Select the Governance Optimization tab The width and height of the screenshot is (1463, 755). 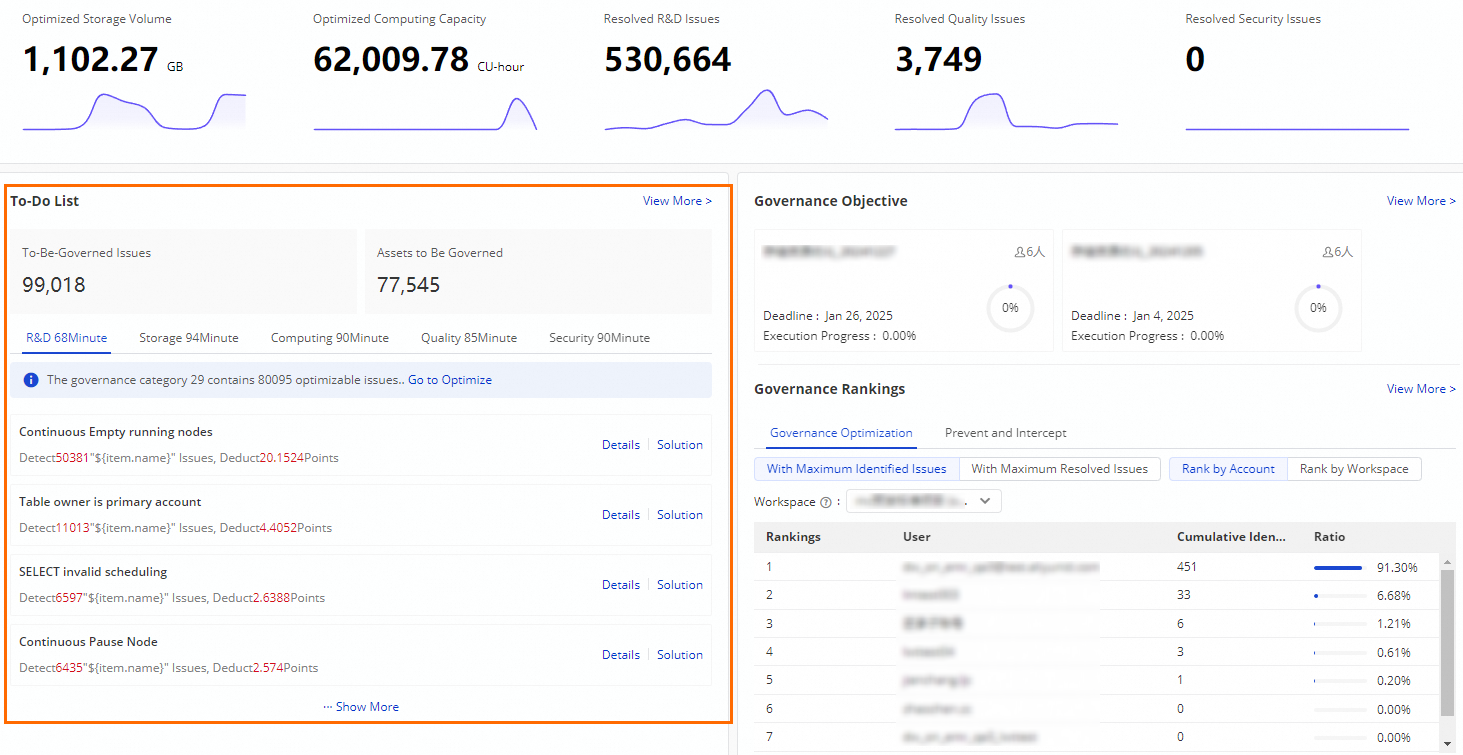point(841,433)
